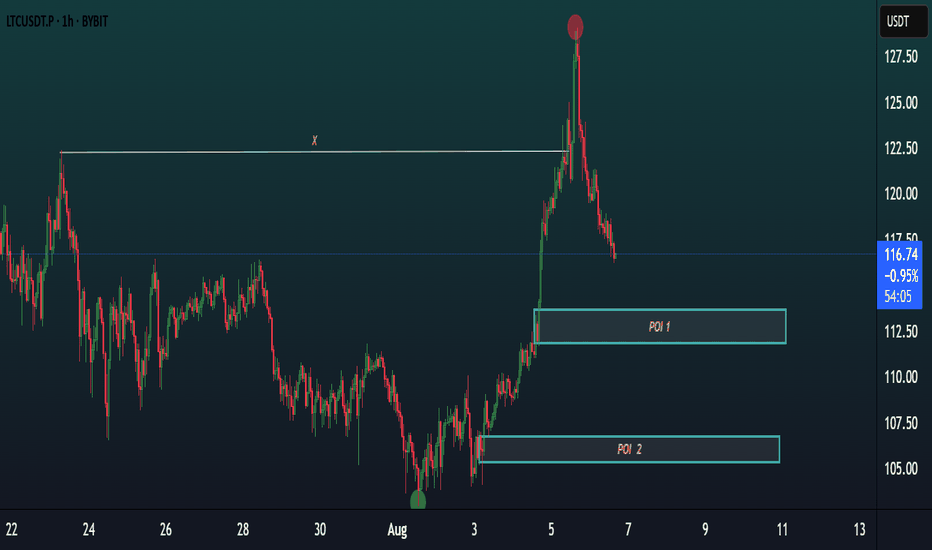Click the -0.95% change value
The width and height of the screenshot is (932, 550).
click(901, 276)
